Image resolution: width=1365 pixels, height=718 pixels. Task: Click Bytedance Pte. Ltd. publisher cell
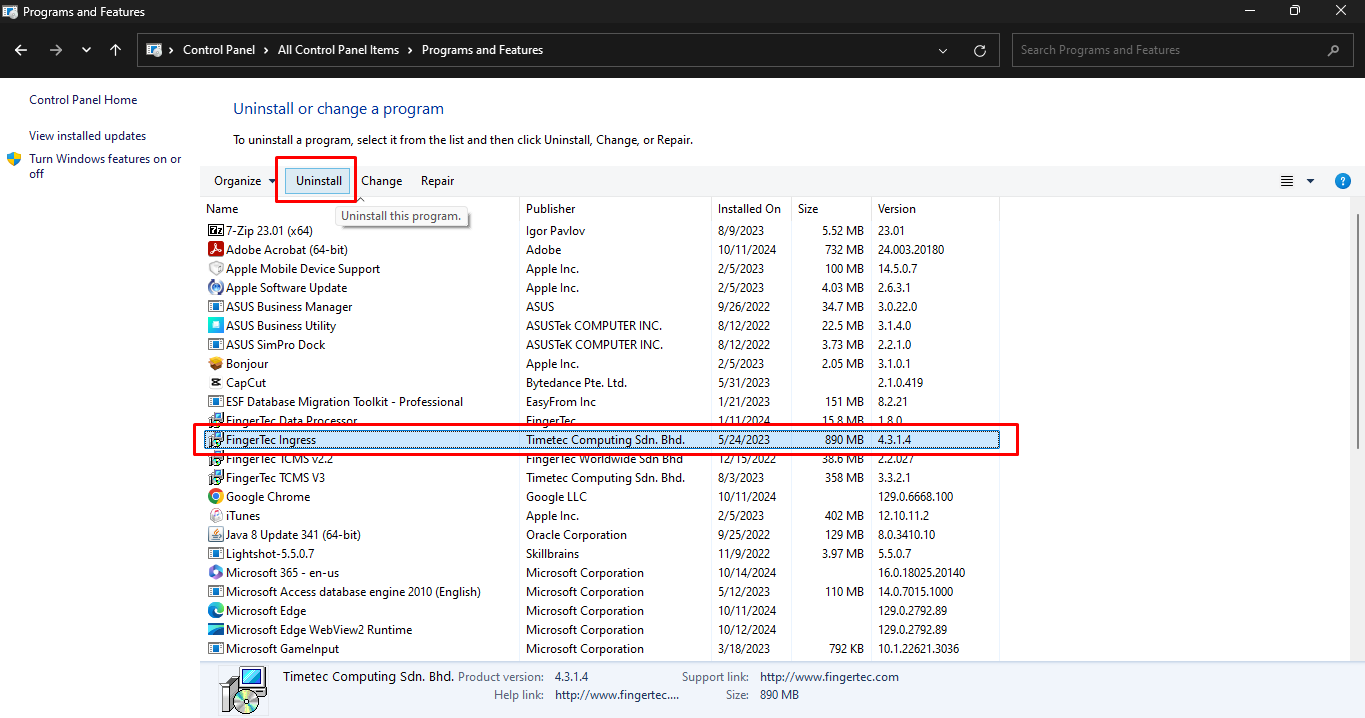[x=576, y=383]
